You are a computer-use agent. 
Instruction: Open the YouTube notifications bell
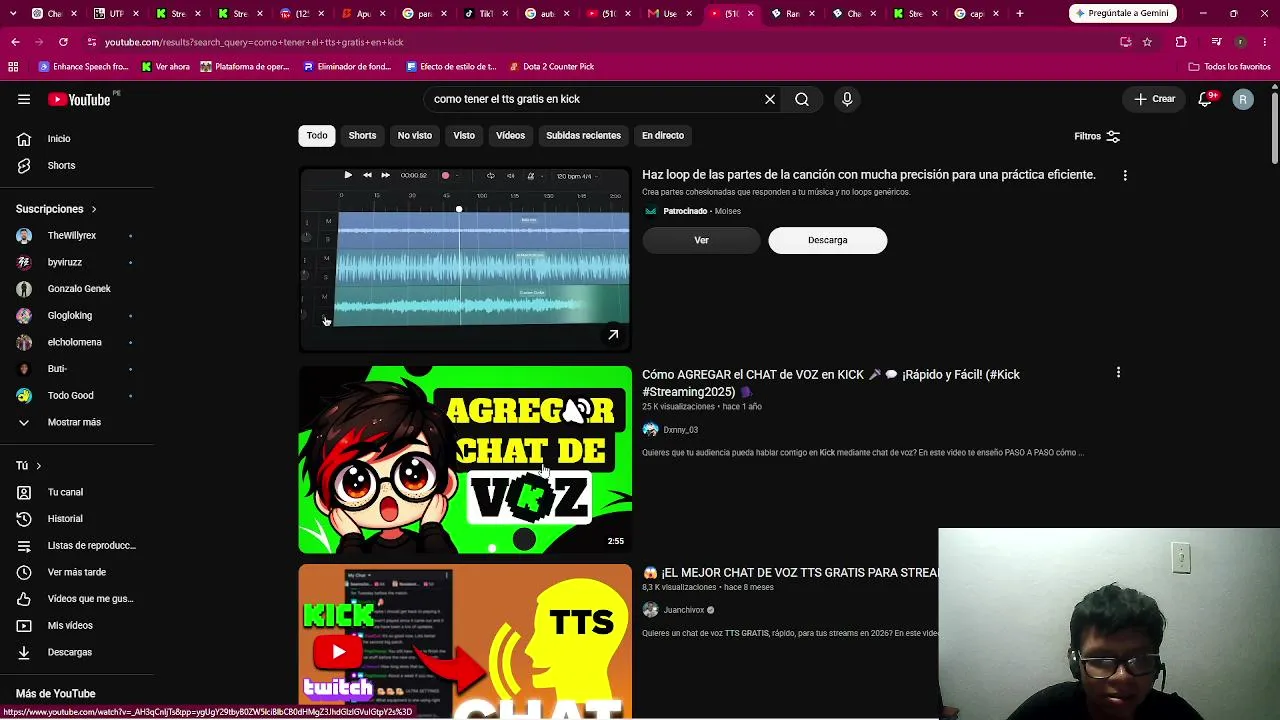coord(1206,99)
